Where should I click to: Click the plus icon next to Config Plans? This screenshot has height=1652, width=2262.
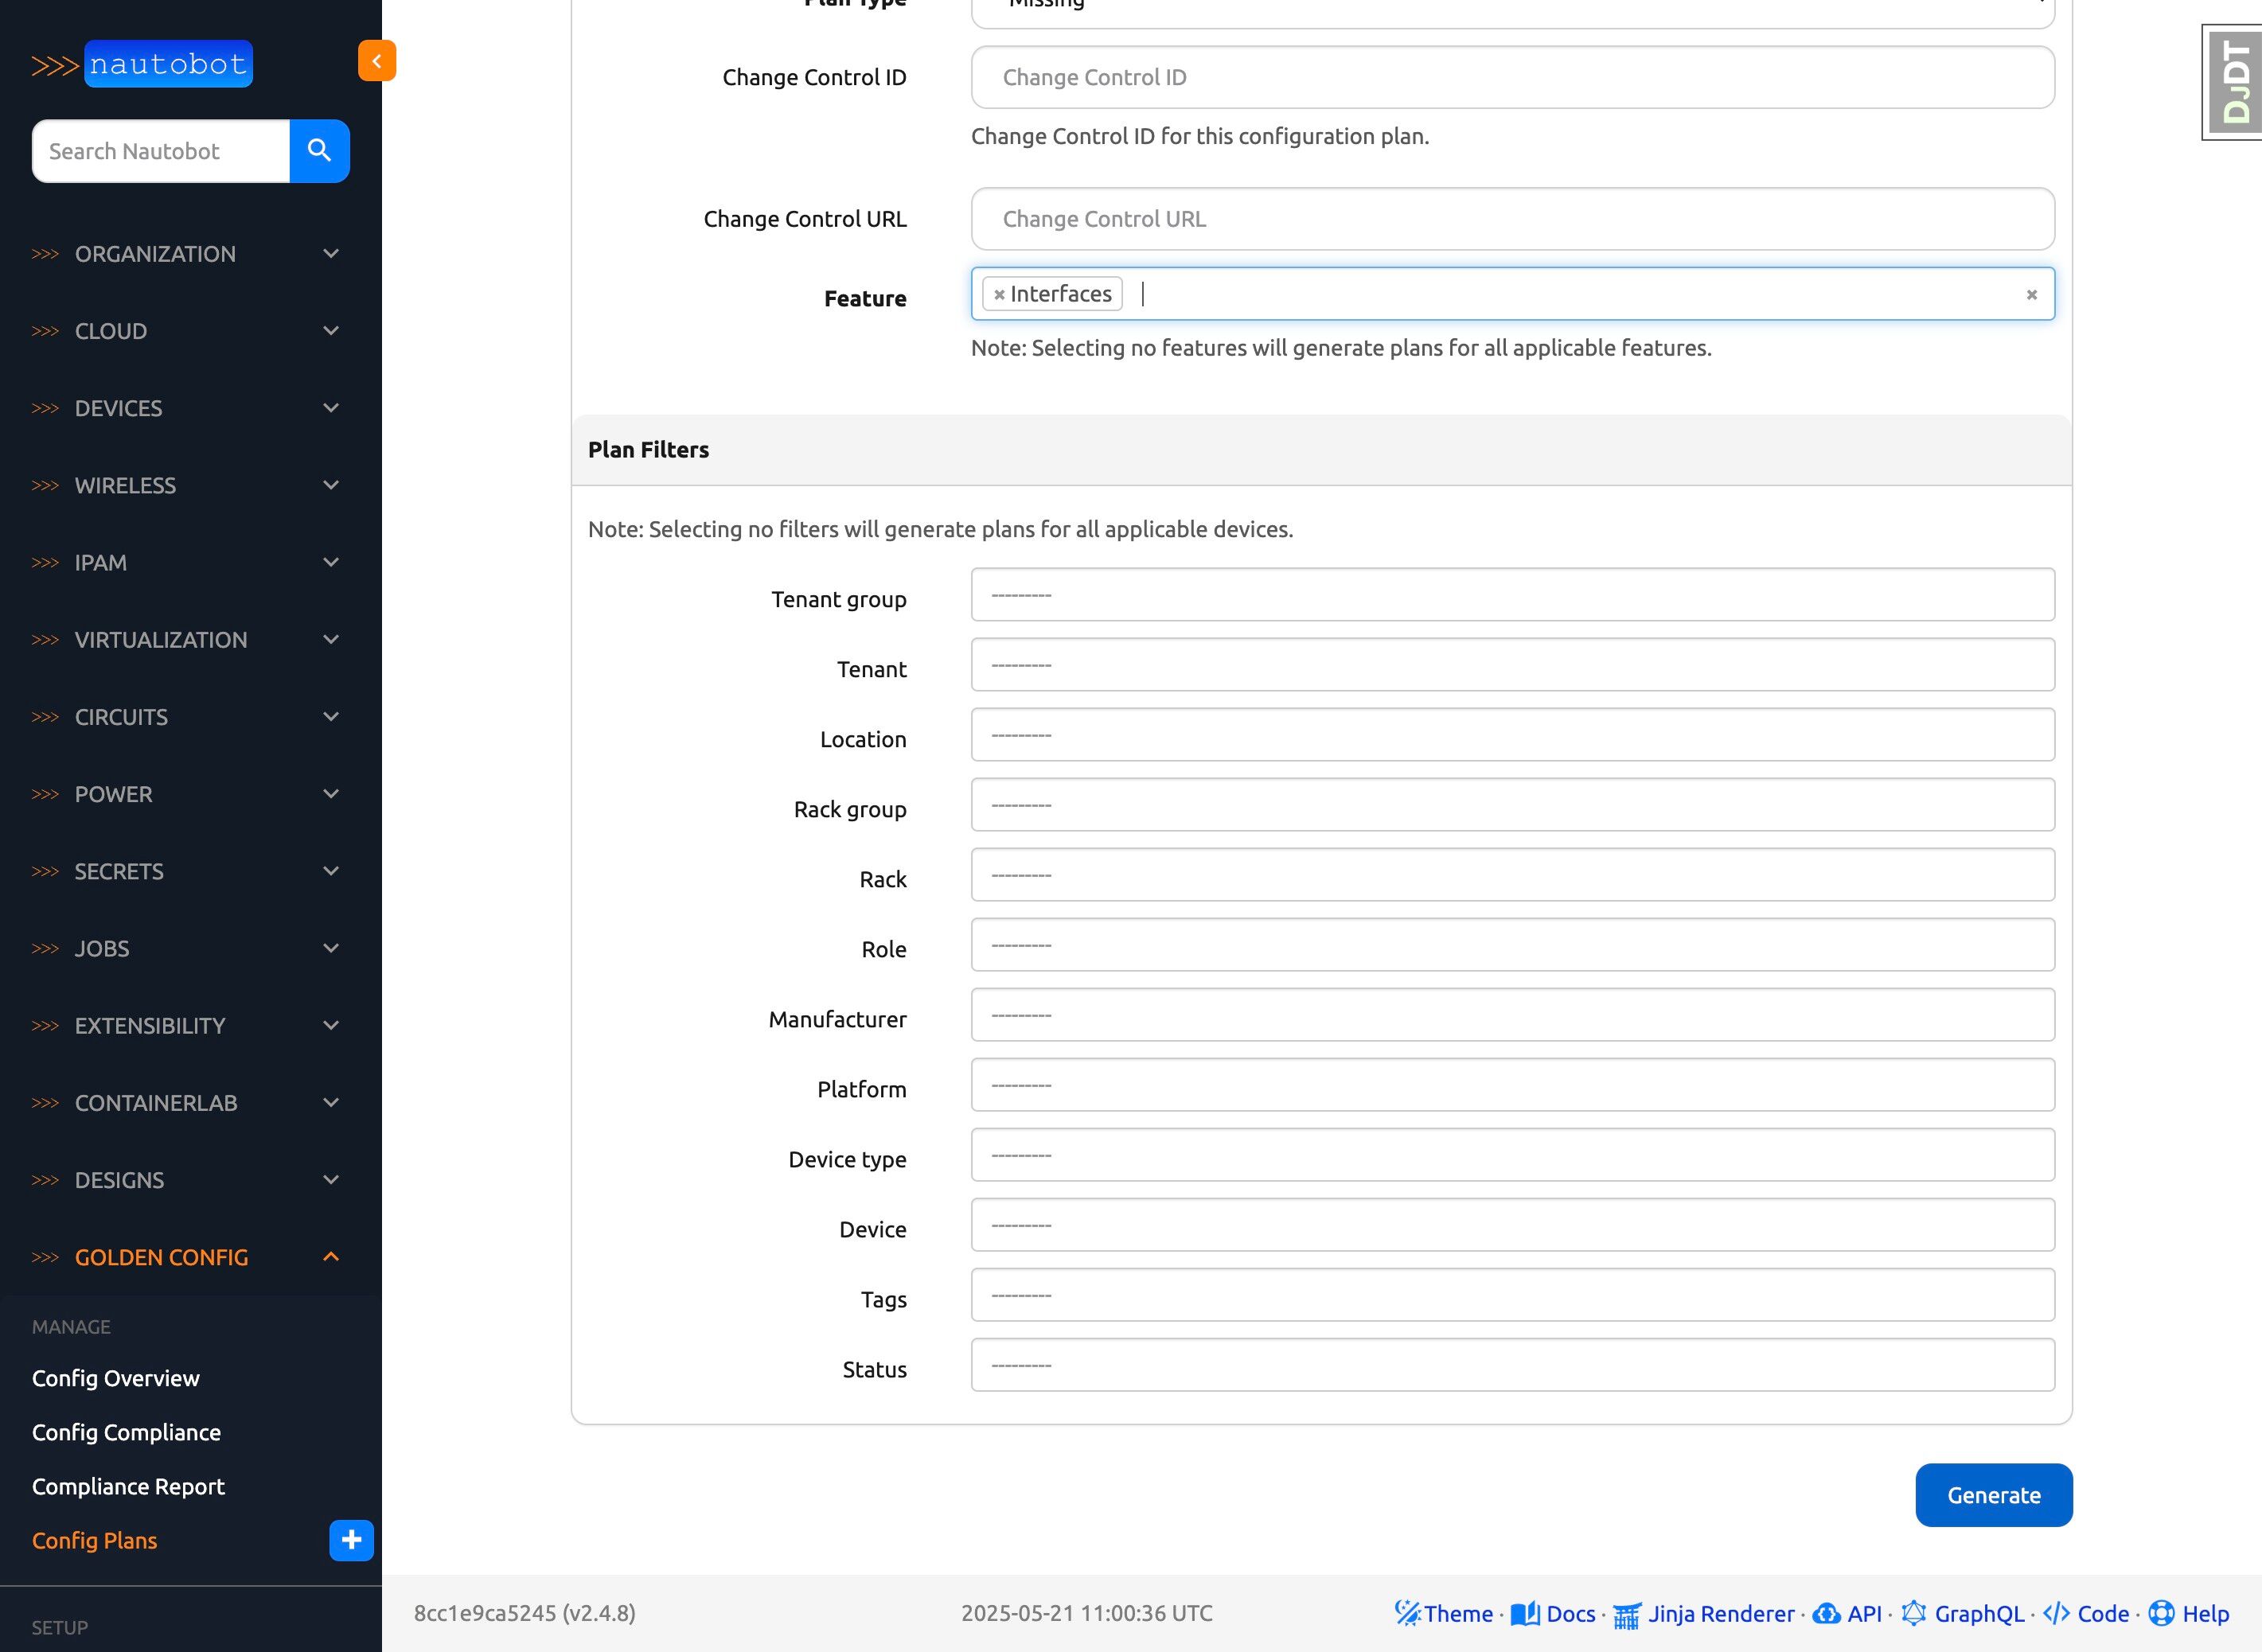point(351,1540)
